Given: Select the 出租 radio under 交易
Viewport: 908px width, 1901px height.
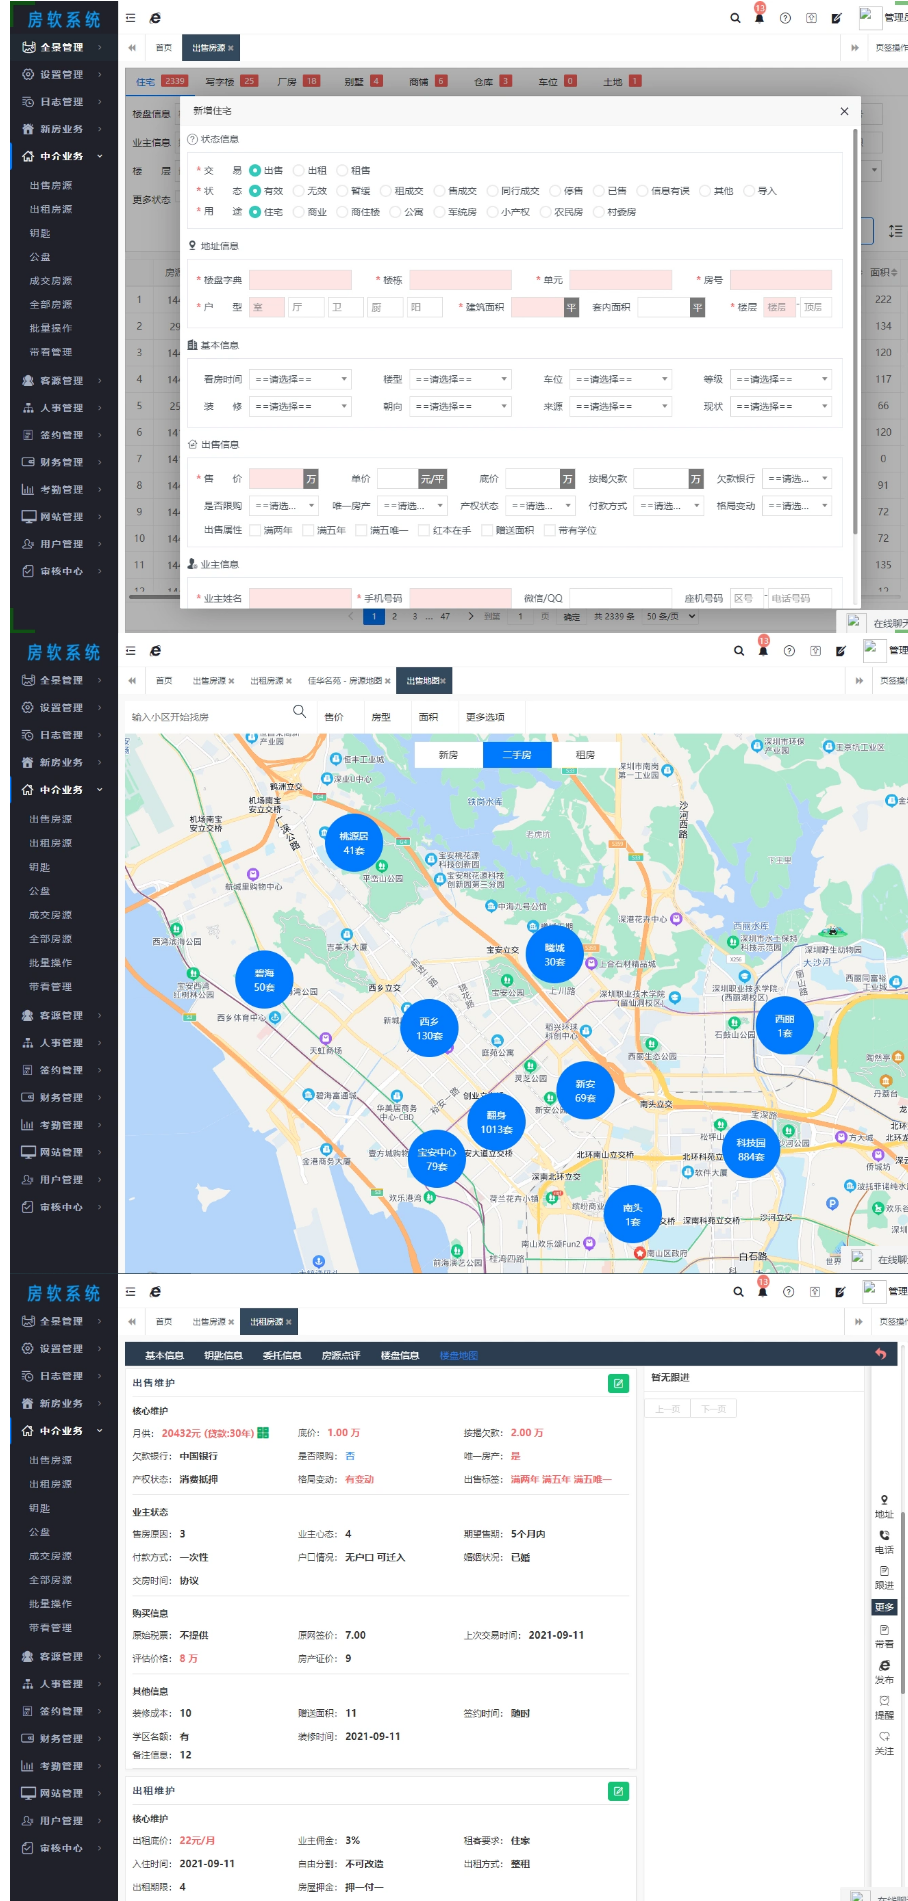Looking at the screenshot, I should tap(298, 170).
